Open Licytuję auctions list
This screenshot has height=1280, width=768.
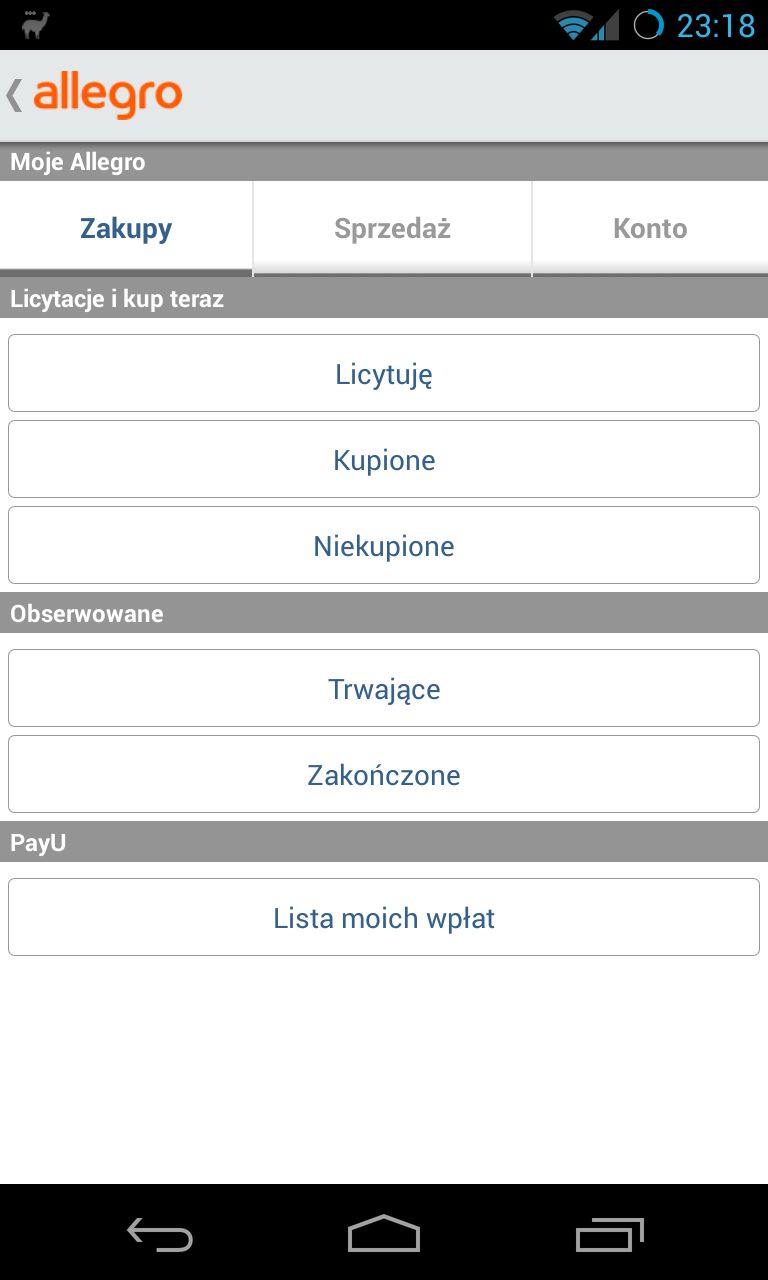[x=384, y=373]
